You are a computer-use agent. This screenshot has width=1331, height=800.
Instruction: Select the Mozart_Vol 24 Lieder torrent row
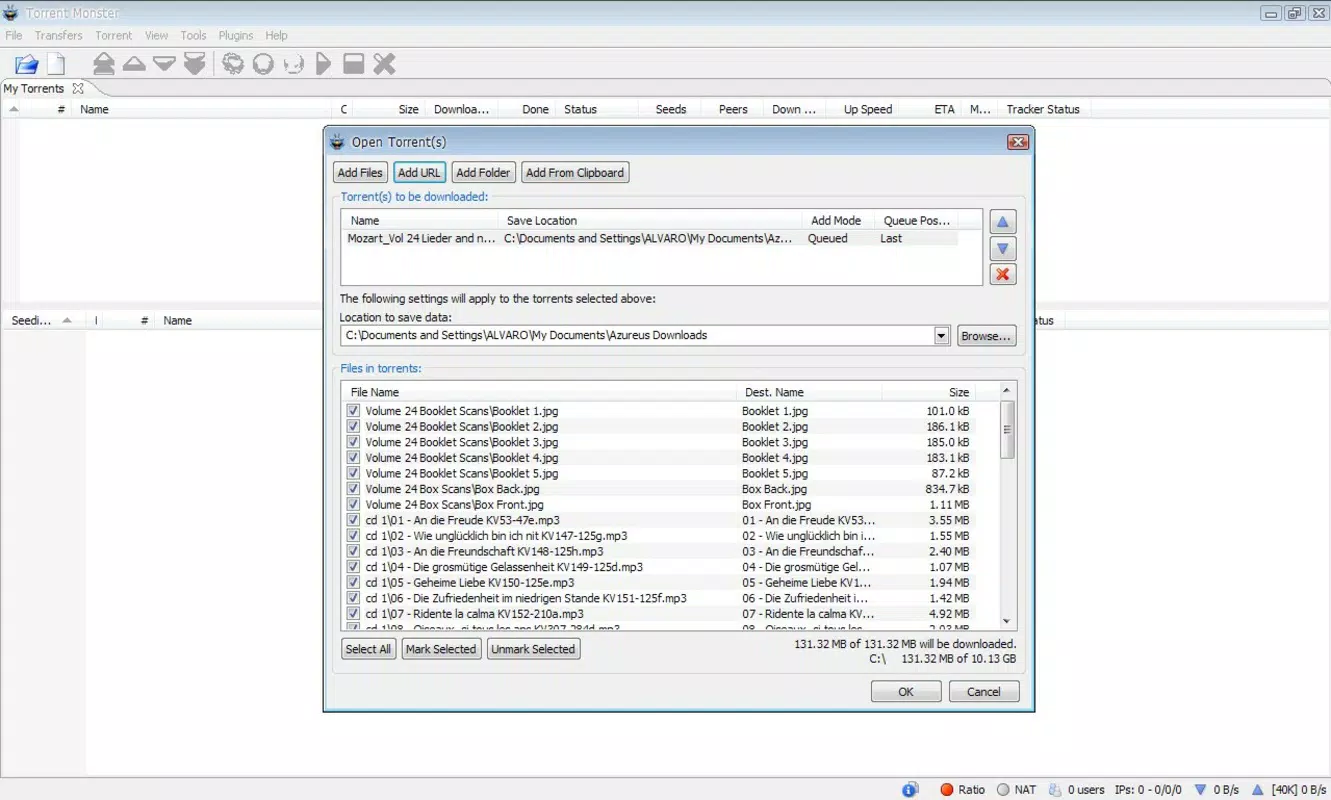(649, 239)
